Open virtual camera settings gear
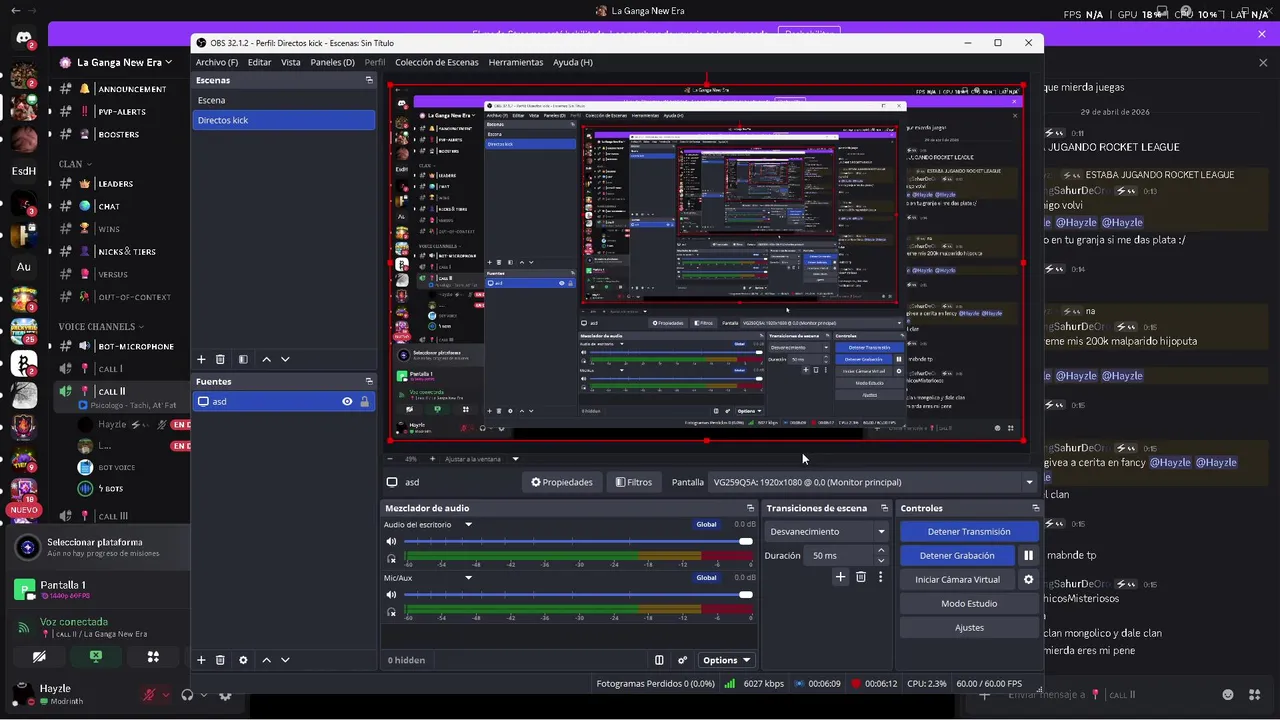This screenshot has height=720, width=1280. pyautogui.click(x=1028, y=579)
